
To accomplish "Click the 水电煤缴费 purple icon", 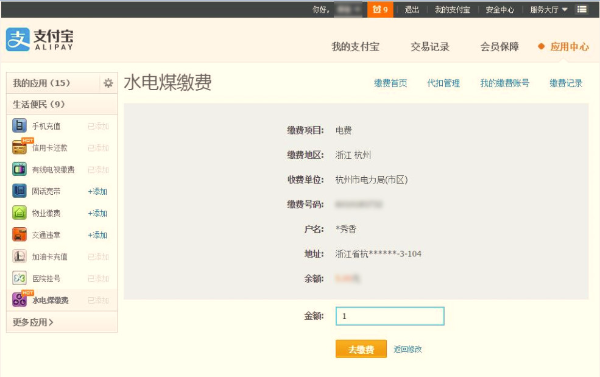I will (19, 300).
